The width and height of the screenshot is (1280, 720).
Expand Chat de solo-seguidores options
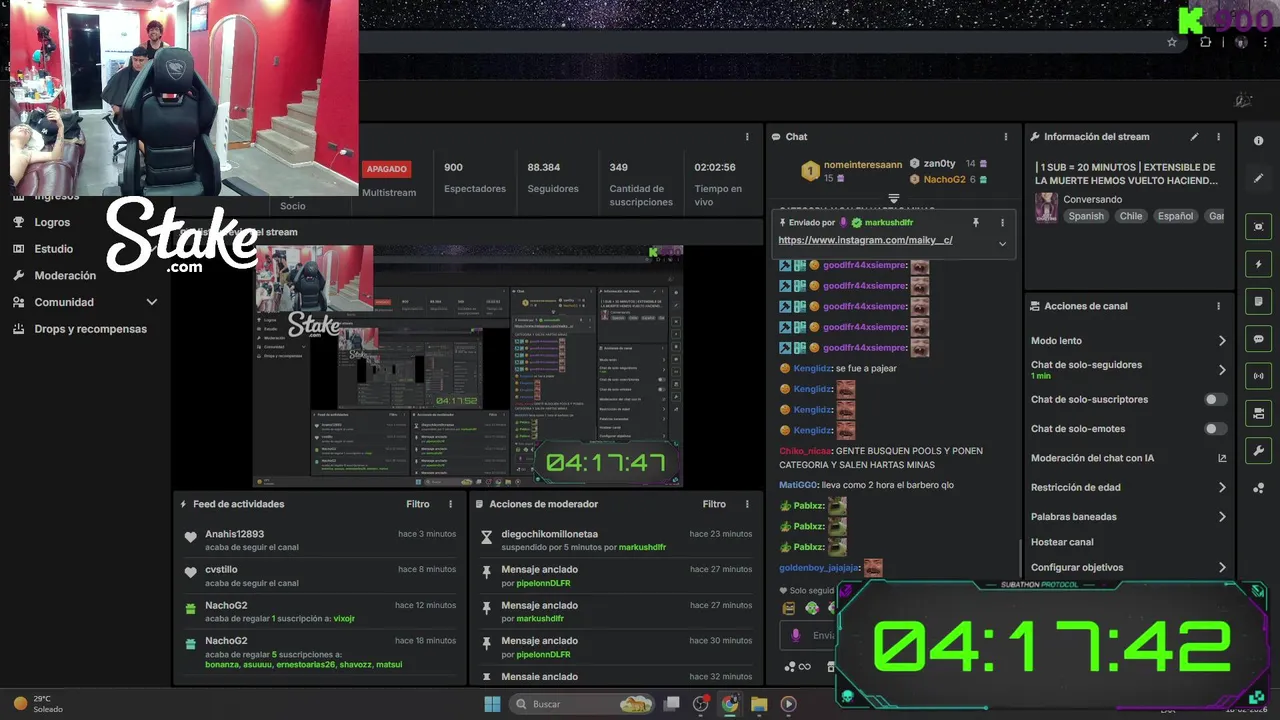click(1221, 370)
